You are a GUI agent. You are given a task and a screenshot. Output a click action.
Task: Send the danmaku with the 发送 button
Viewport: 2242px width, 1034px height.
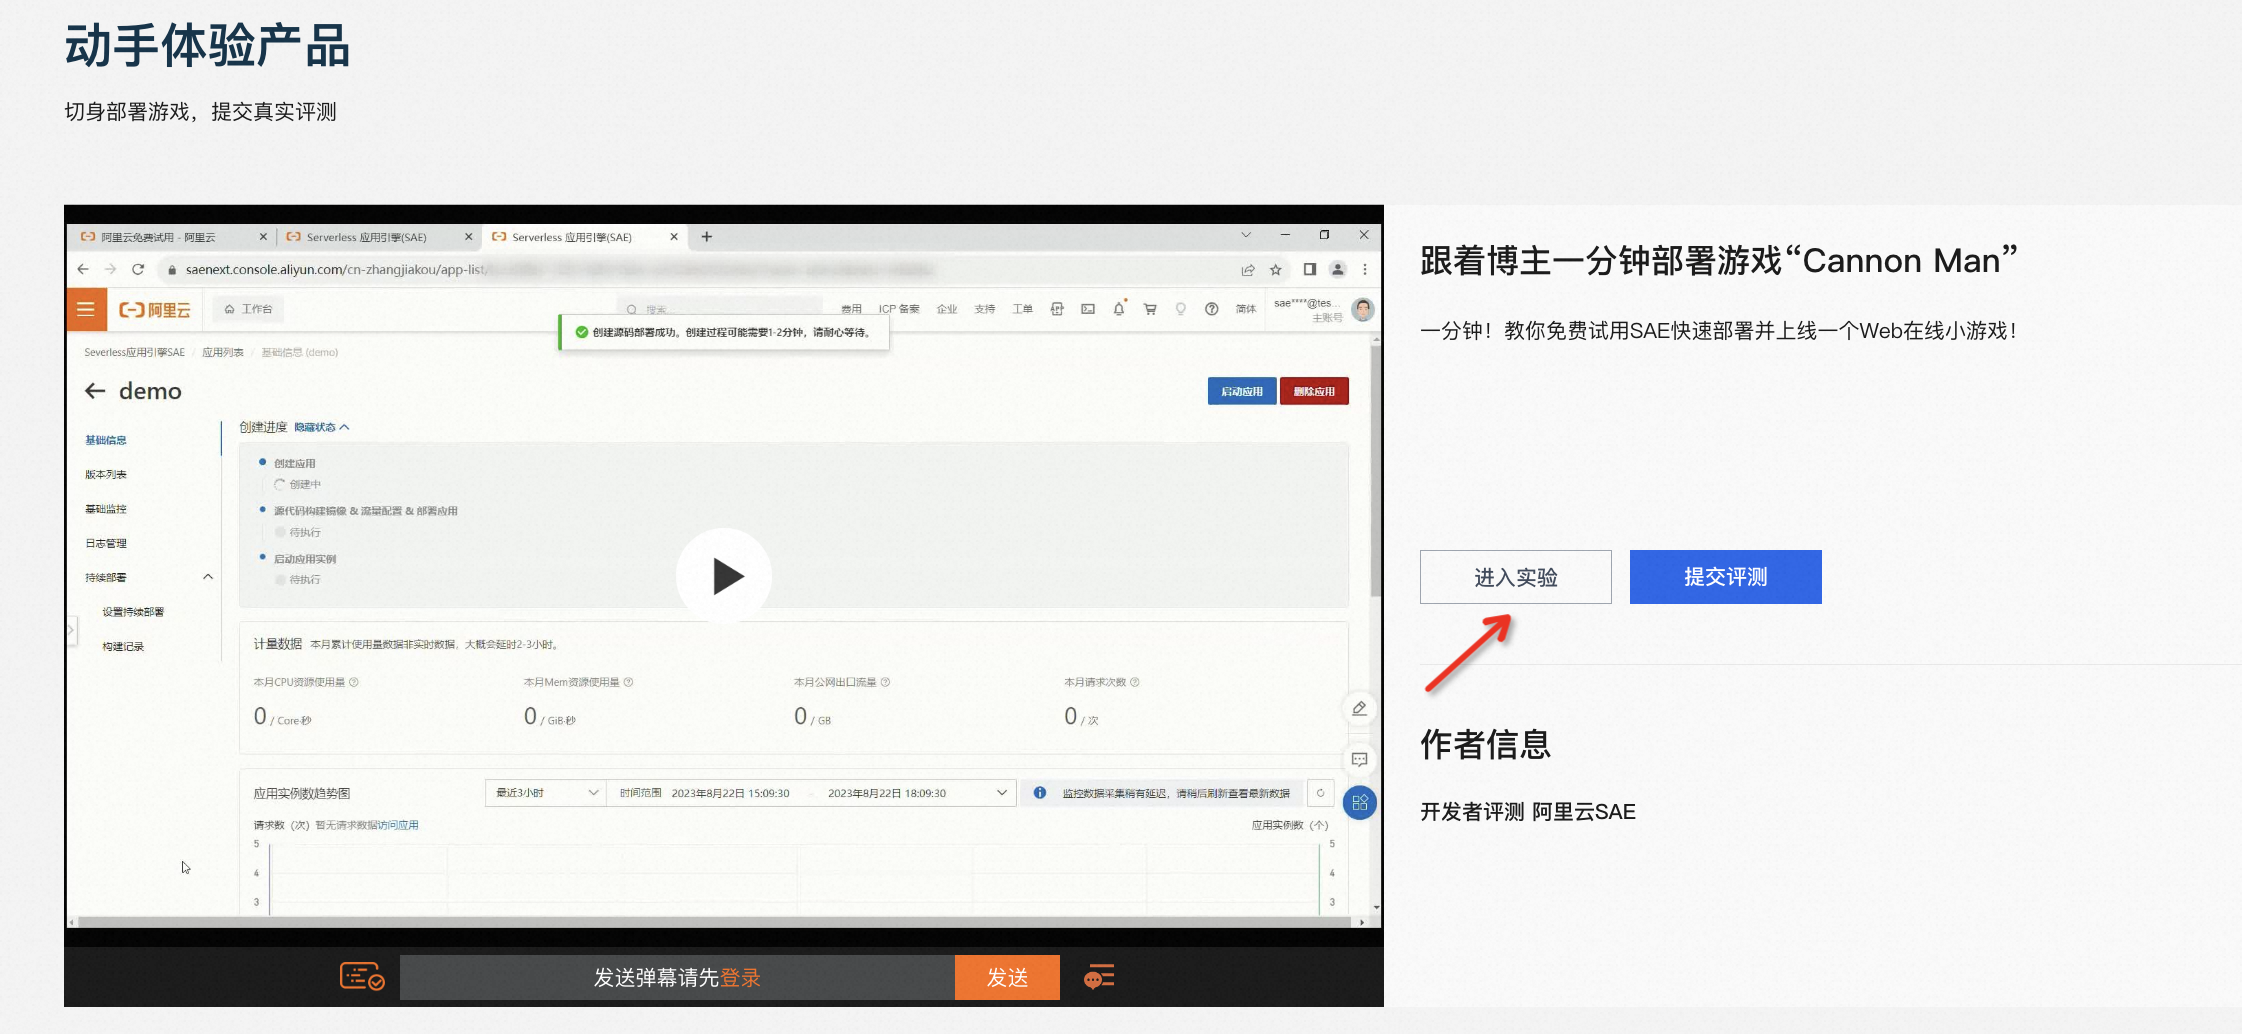pyautogui.click(x=1007, y=977)
